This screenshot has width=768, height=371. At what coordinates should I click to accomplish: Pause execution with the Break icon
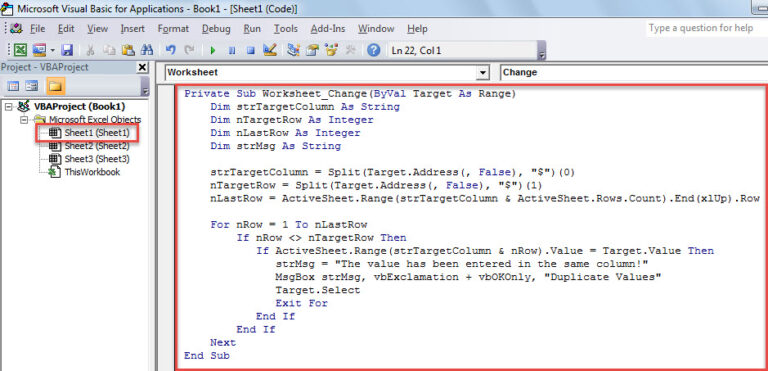pos(232,50)
